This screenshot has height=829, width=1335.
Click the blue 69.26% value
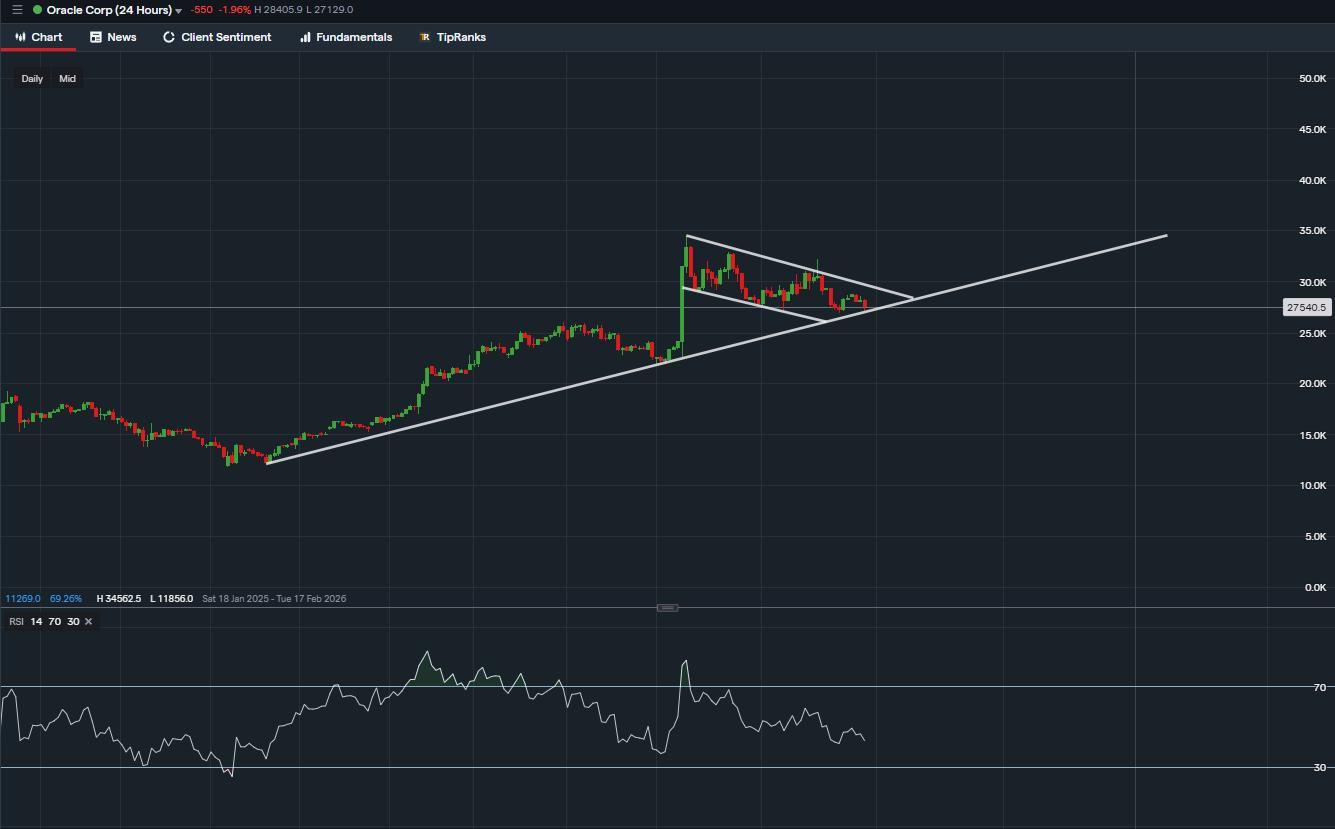coord(65,598)
